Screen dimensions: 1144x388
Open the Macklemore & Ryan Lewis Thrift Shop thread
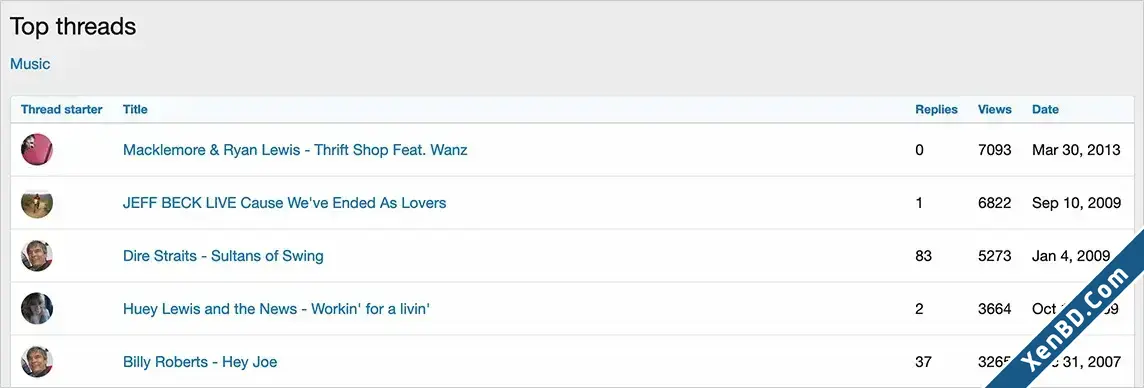pyautogui.click(x=295, y=150)
